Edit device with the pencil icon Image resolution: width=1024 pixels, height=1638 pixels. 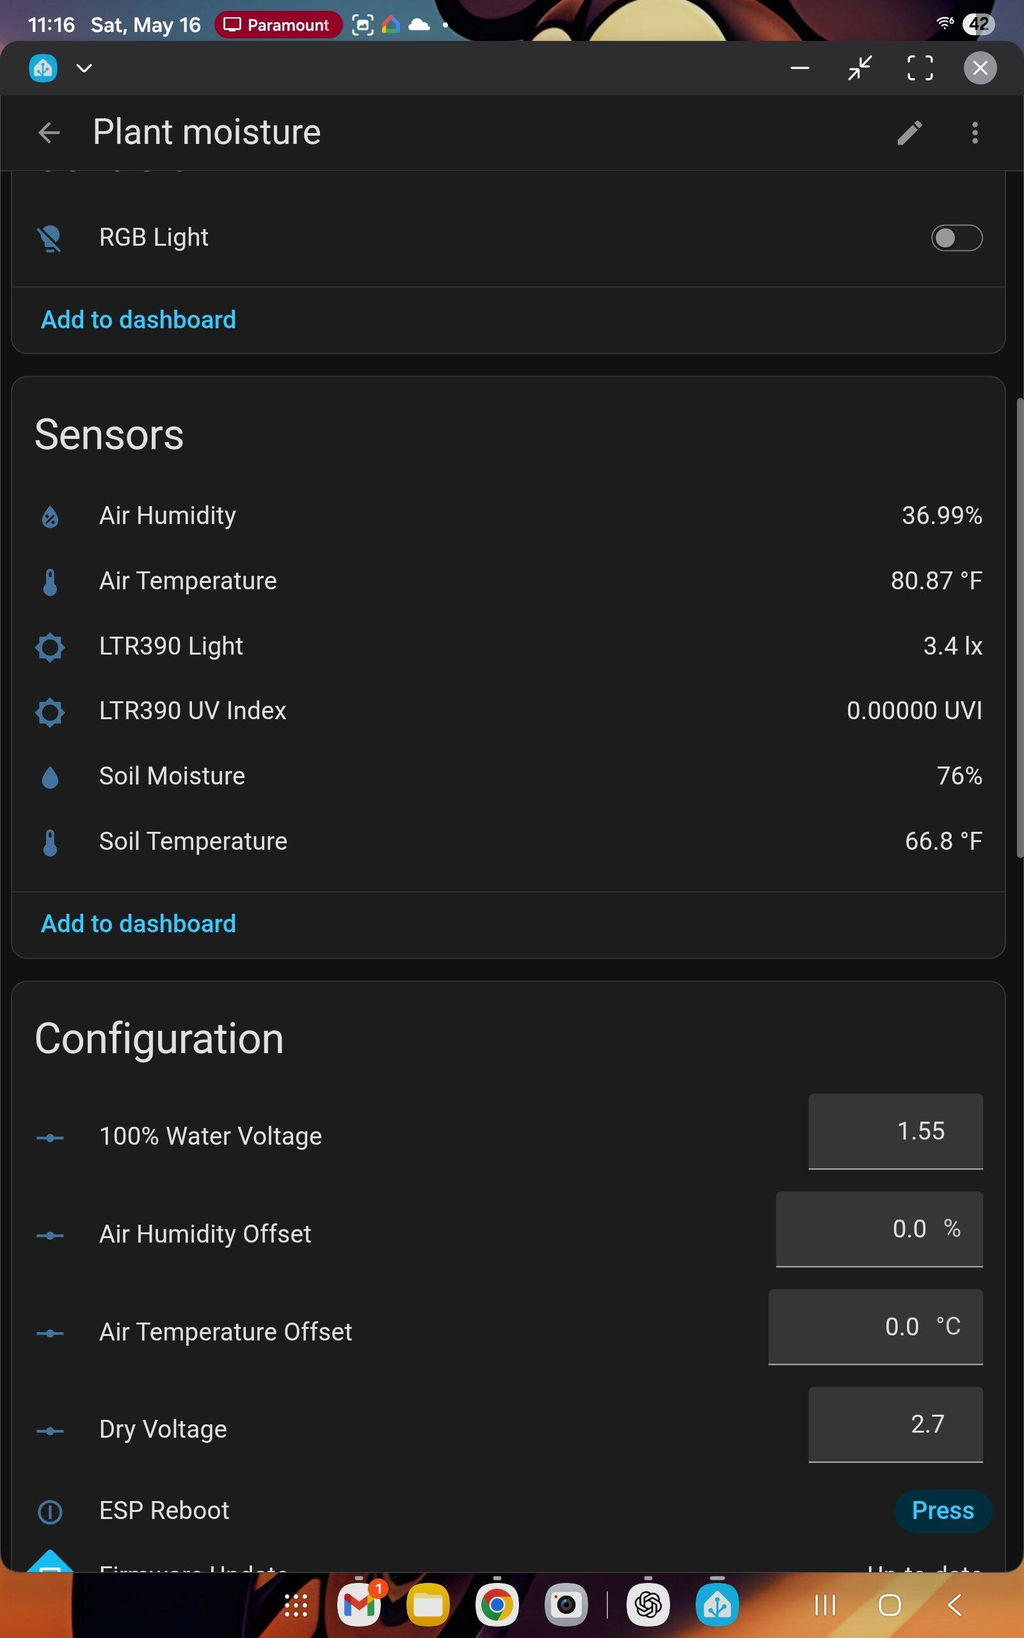[x=909, y=133]
